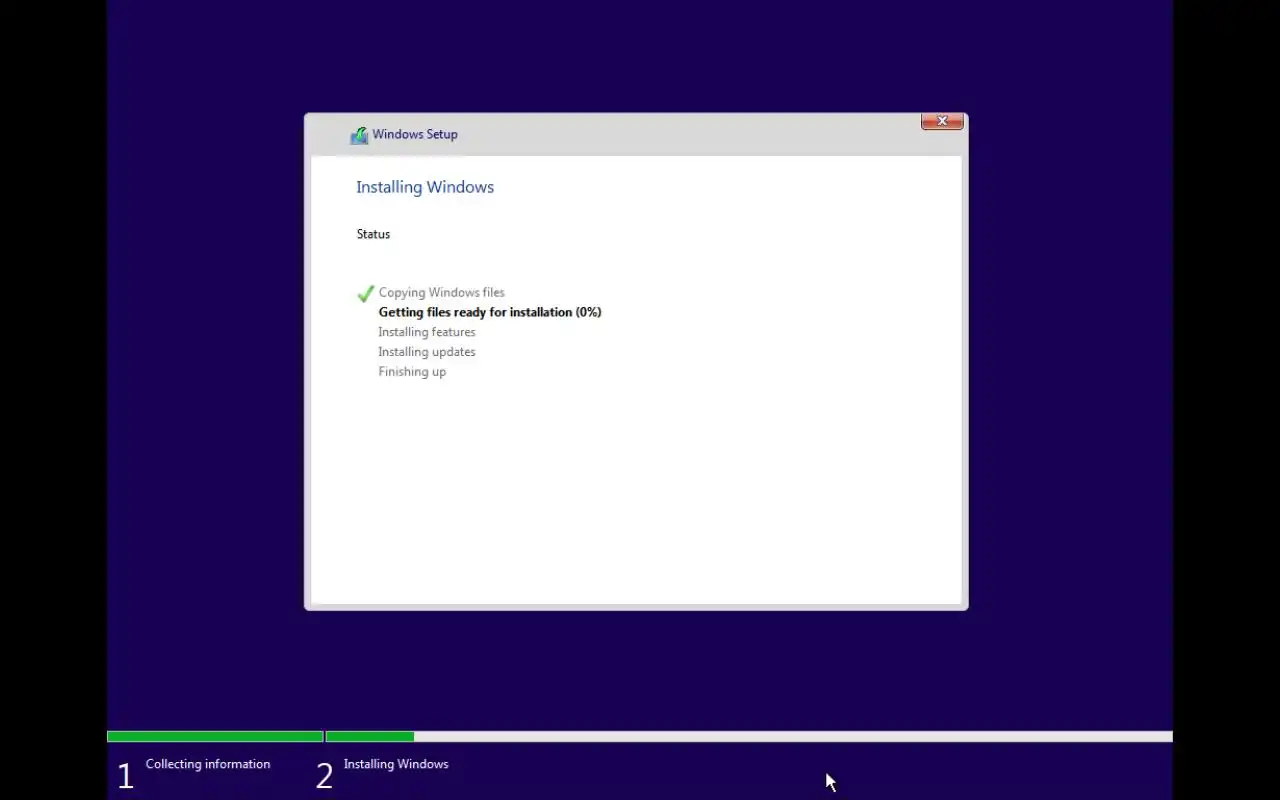Click "Getting files ready for installation (0%)"
The height and width of the screenshot is (800, 1280).
490,312
